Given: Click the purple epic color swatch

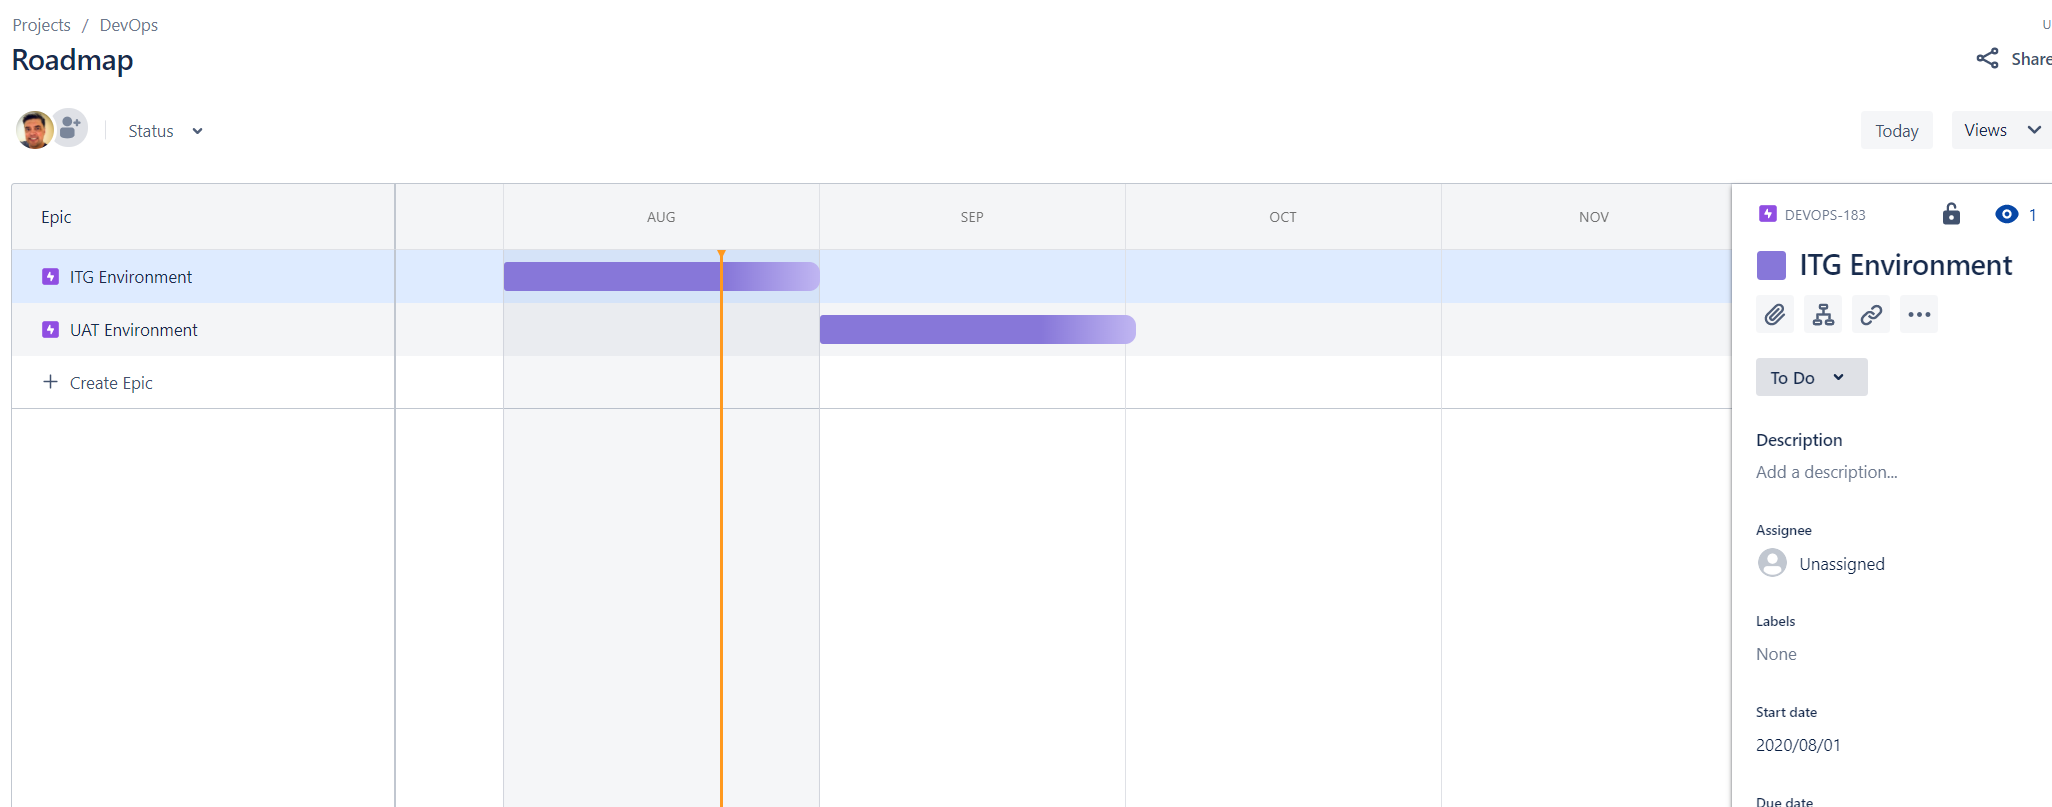Looking at the screenshot, I should [1771, 265].
